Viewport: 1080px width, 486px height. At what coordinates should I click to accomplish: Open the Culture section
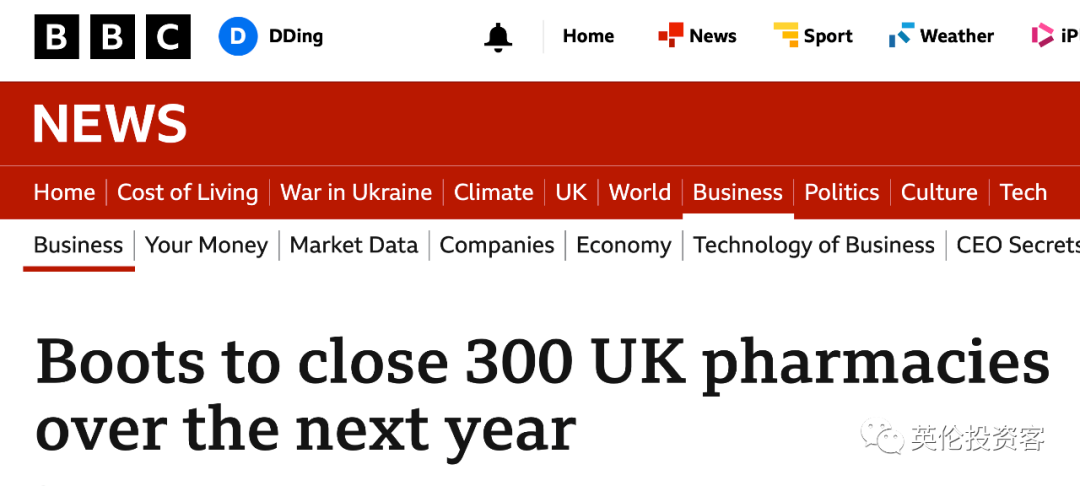tap(939, 192)
